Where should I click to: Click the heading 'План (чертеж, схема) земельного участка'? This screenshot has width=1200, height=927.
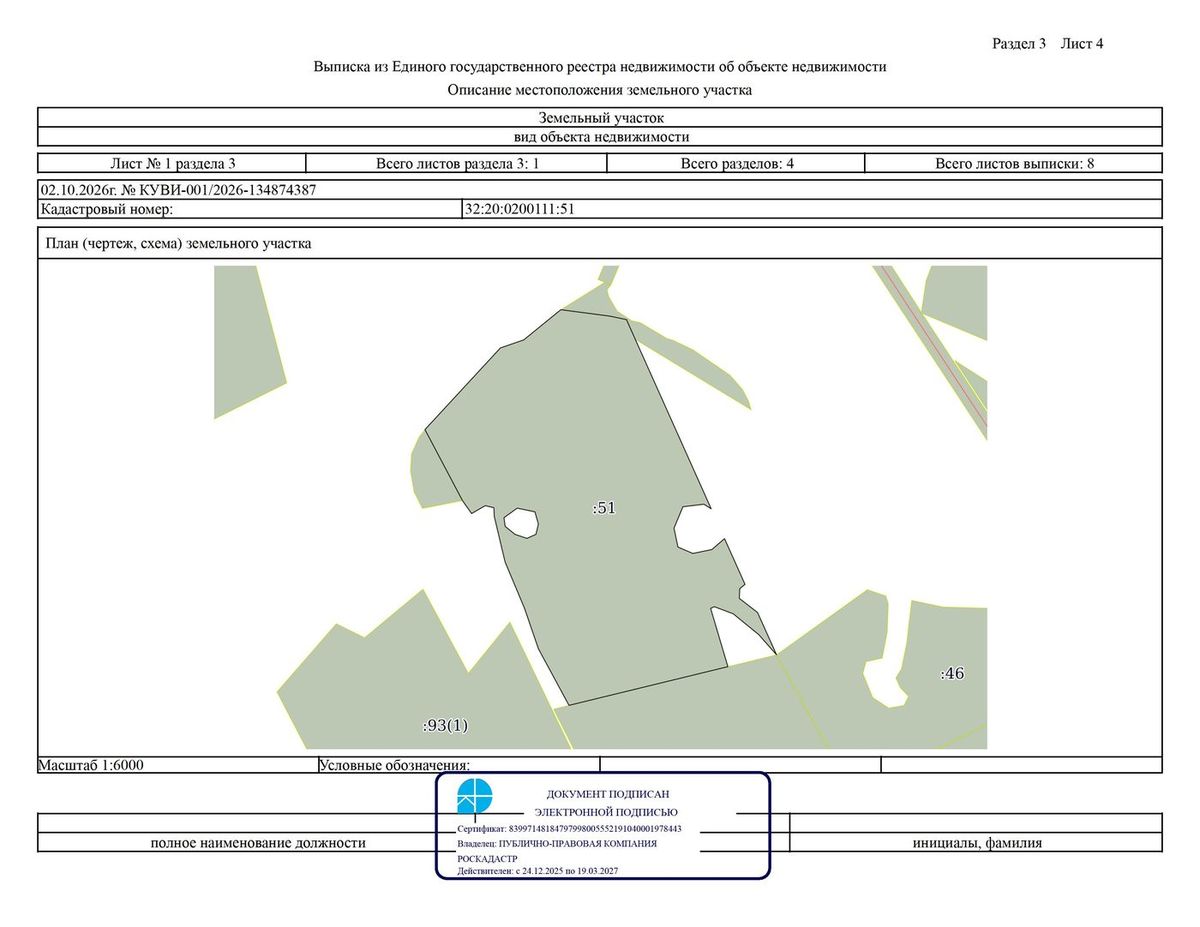click(178, 243)
